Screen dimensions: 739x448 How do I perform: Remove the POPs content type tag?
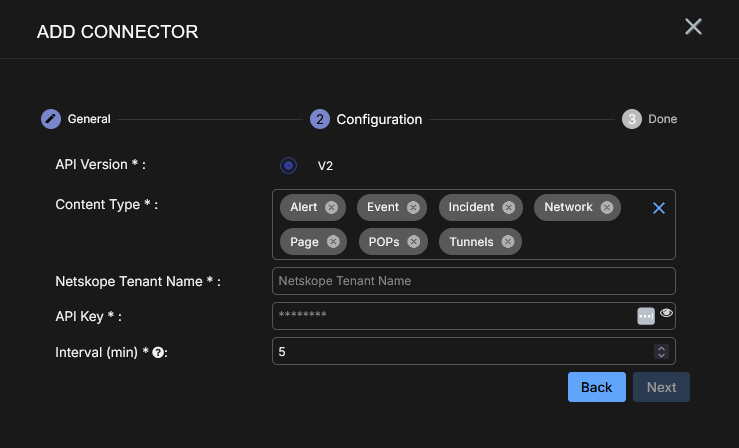413,242
